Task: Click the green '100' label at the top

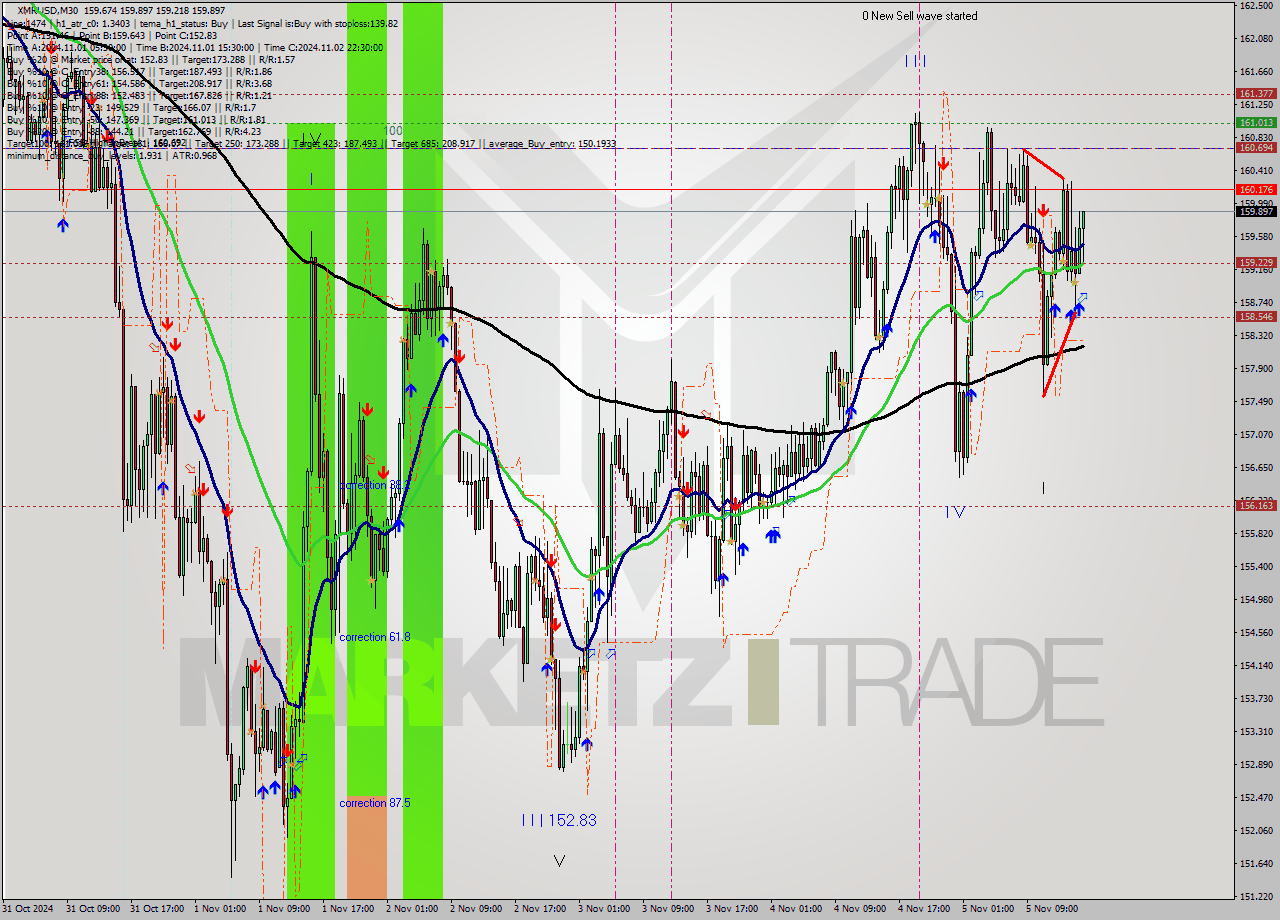Action: (393, 131)
